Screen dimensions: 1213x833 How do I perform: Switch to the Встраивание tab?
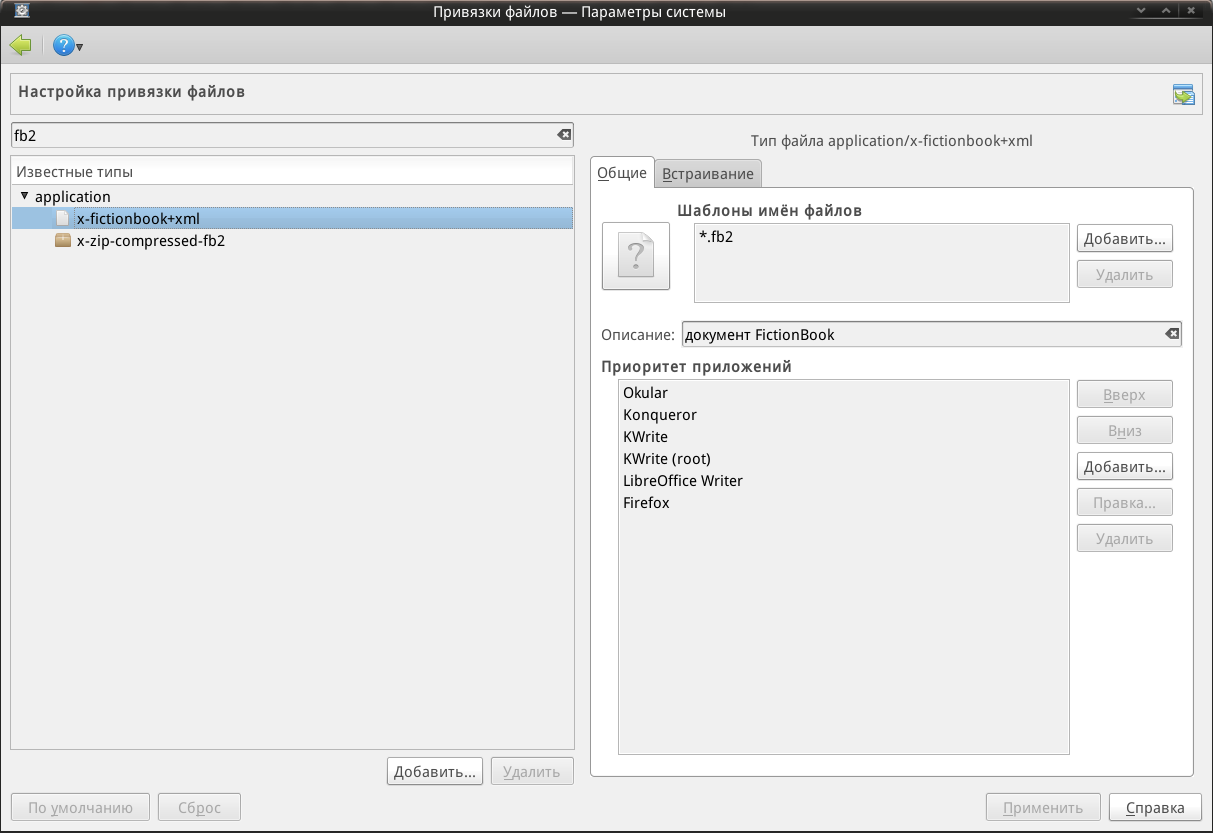click(x=708, y=174)
